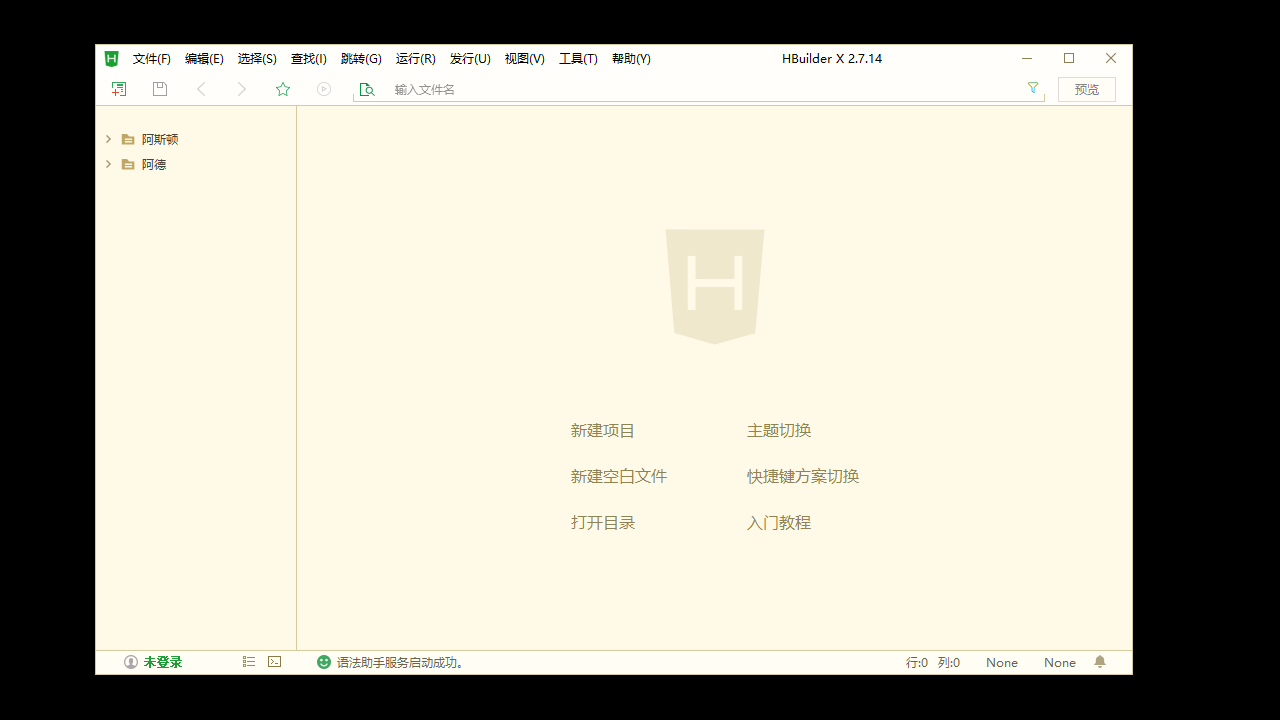Click the 预览 preview button
The image size is (1280, 720).
(1087, 89)
